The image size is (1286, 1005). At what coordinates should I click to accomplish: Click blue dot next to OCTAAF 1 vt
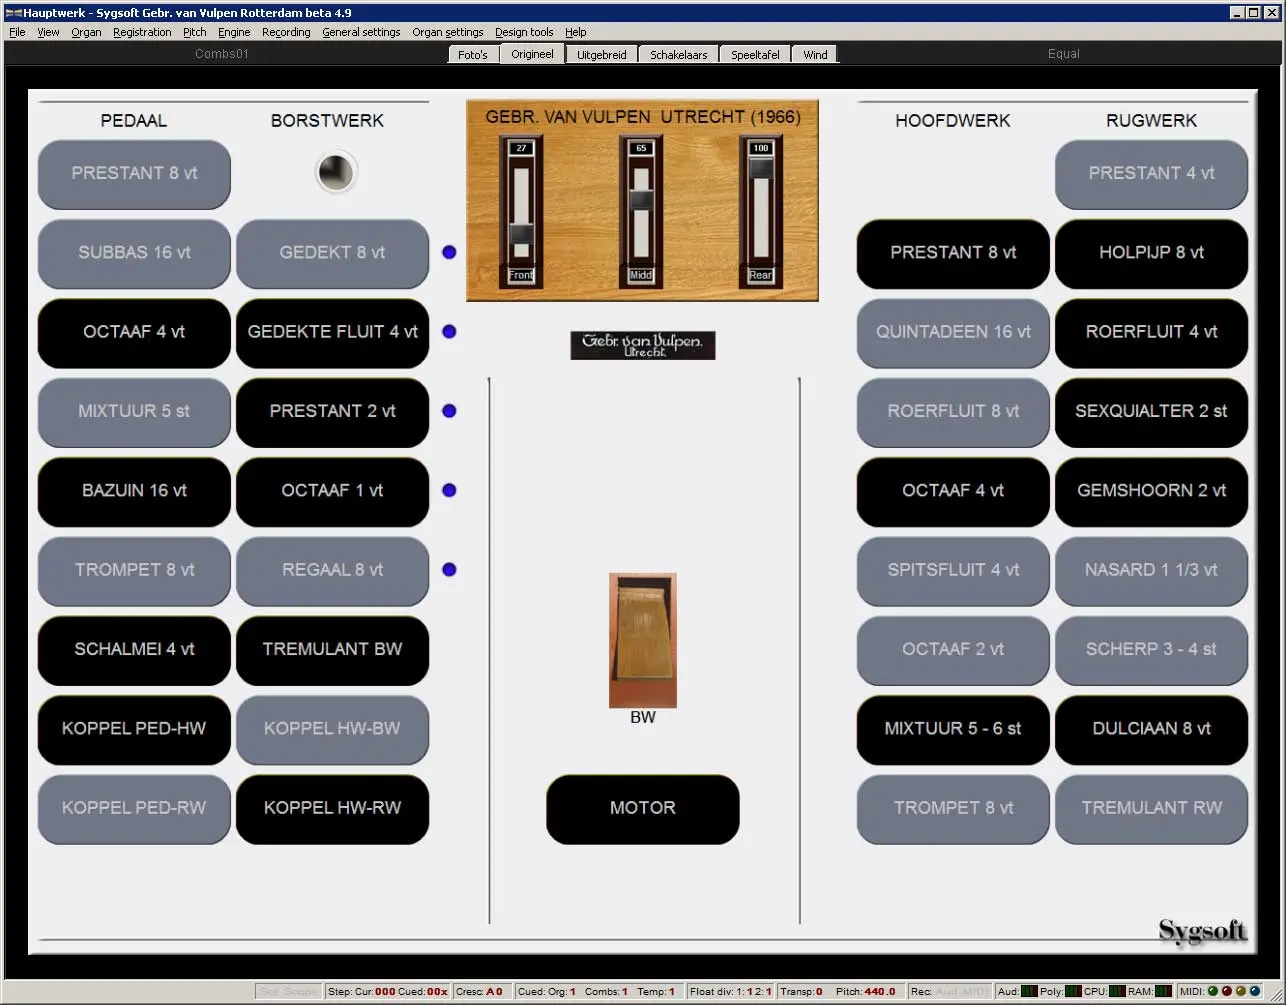click(449, 490)
